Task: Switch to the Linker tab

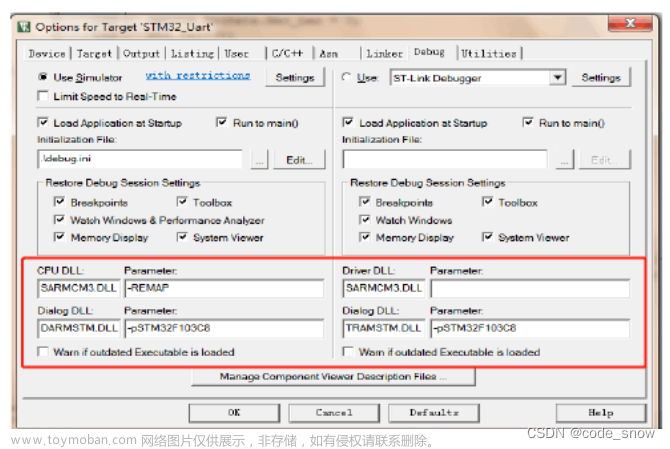Action: point(384,53)
